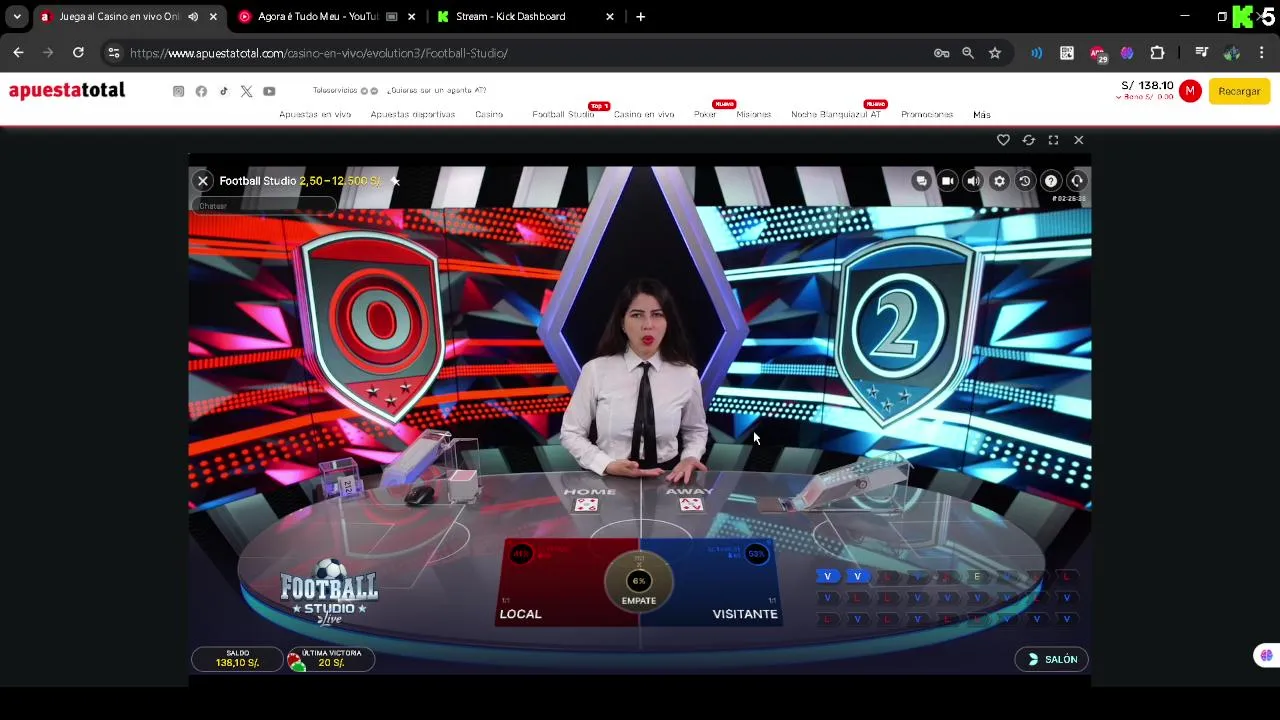This screenshot has width=1280, height=720.
Task: Click the SALDO balance display
Action: 237,659
